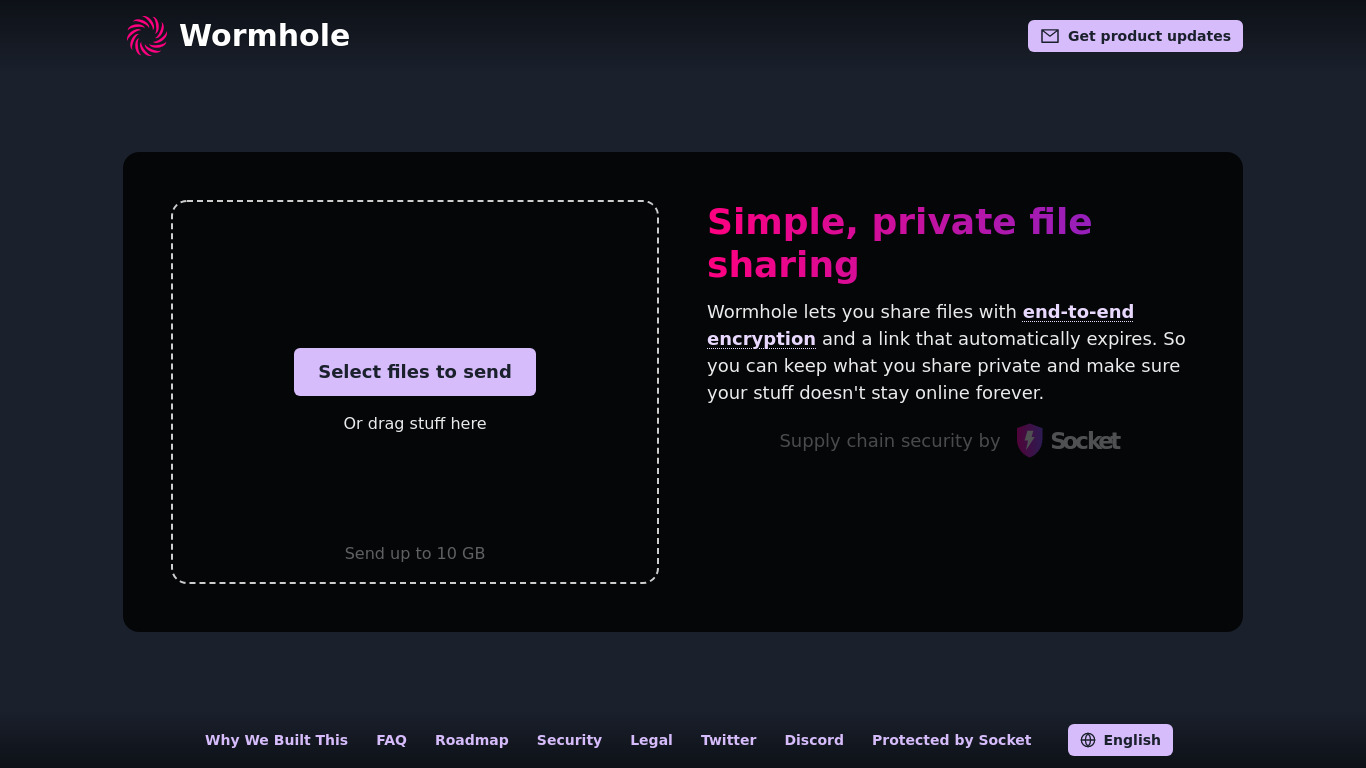Click 'Simple, private file sharing' heading

[x=899, y=243]
